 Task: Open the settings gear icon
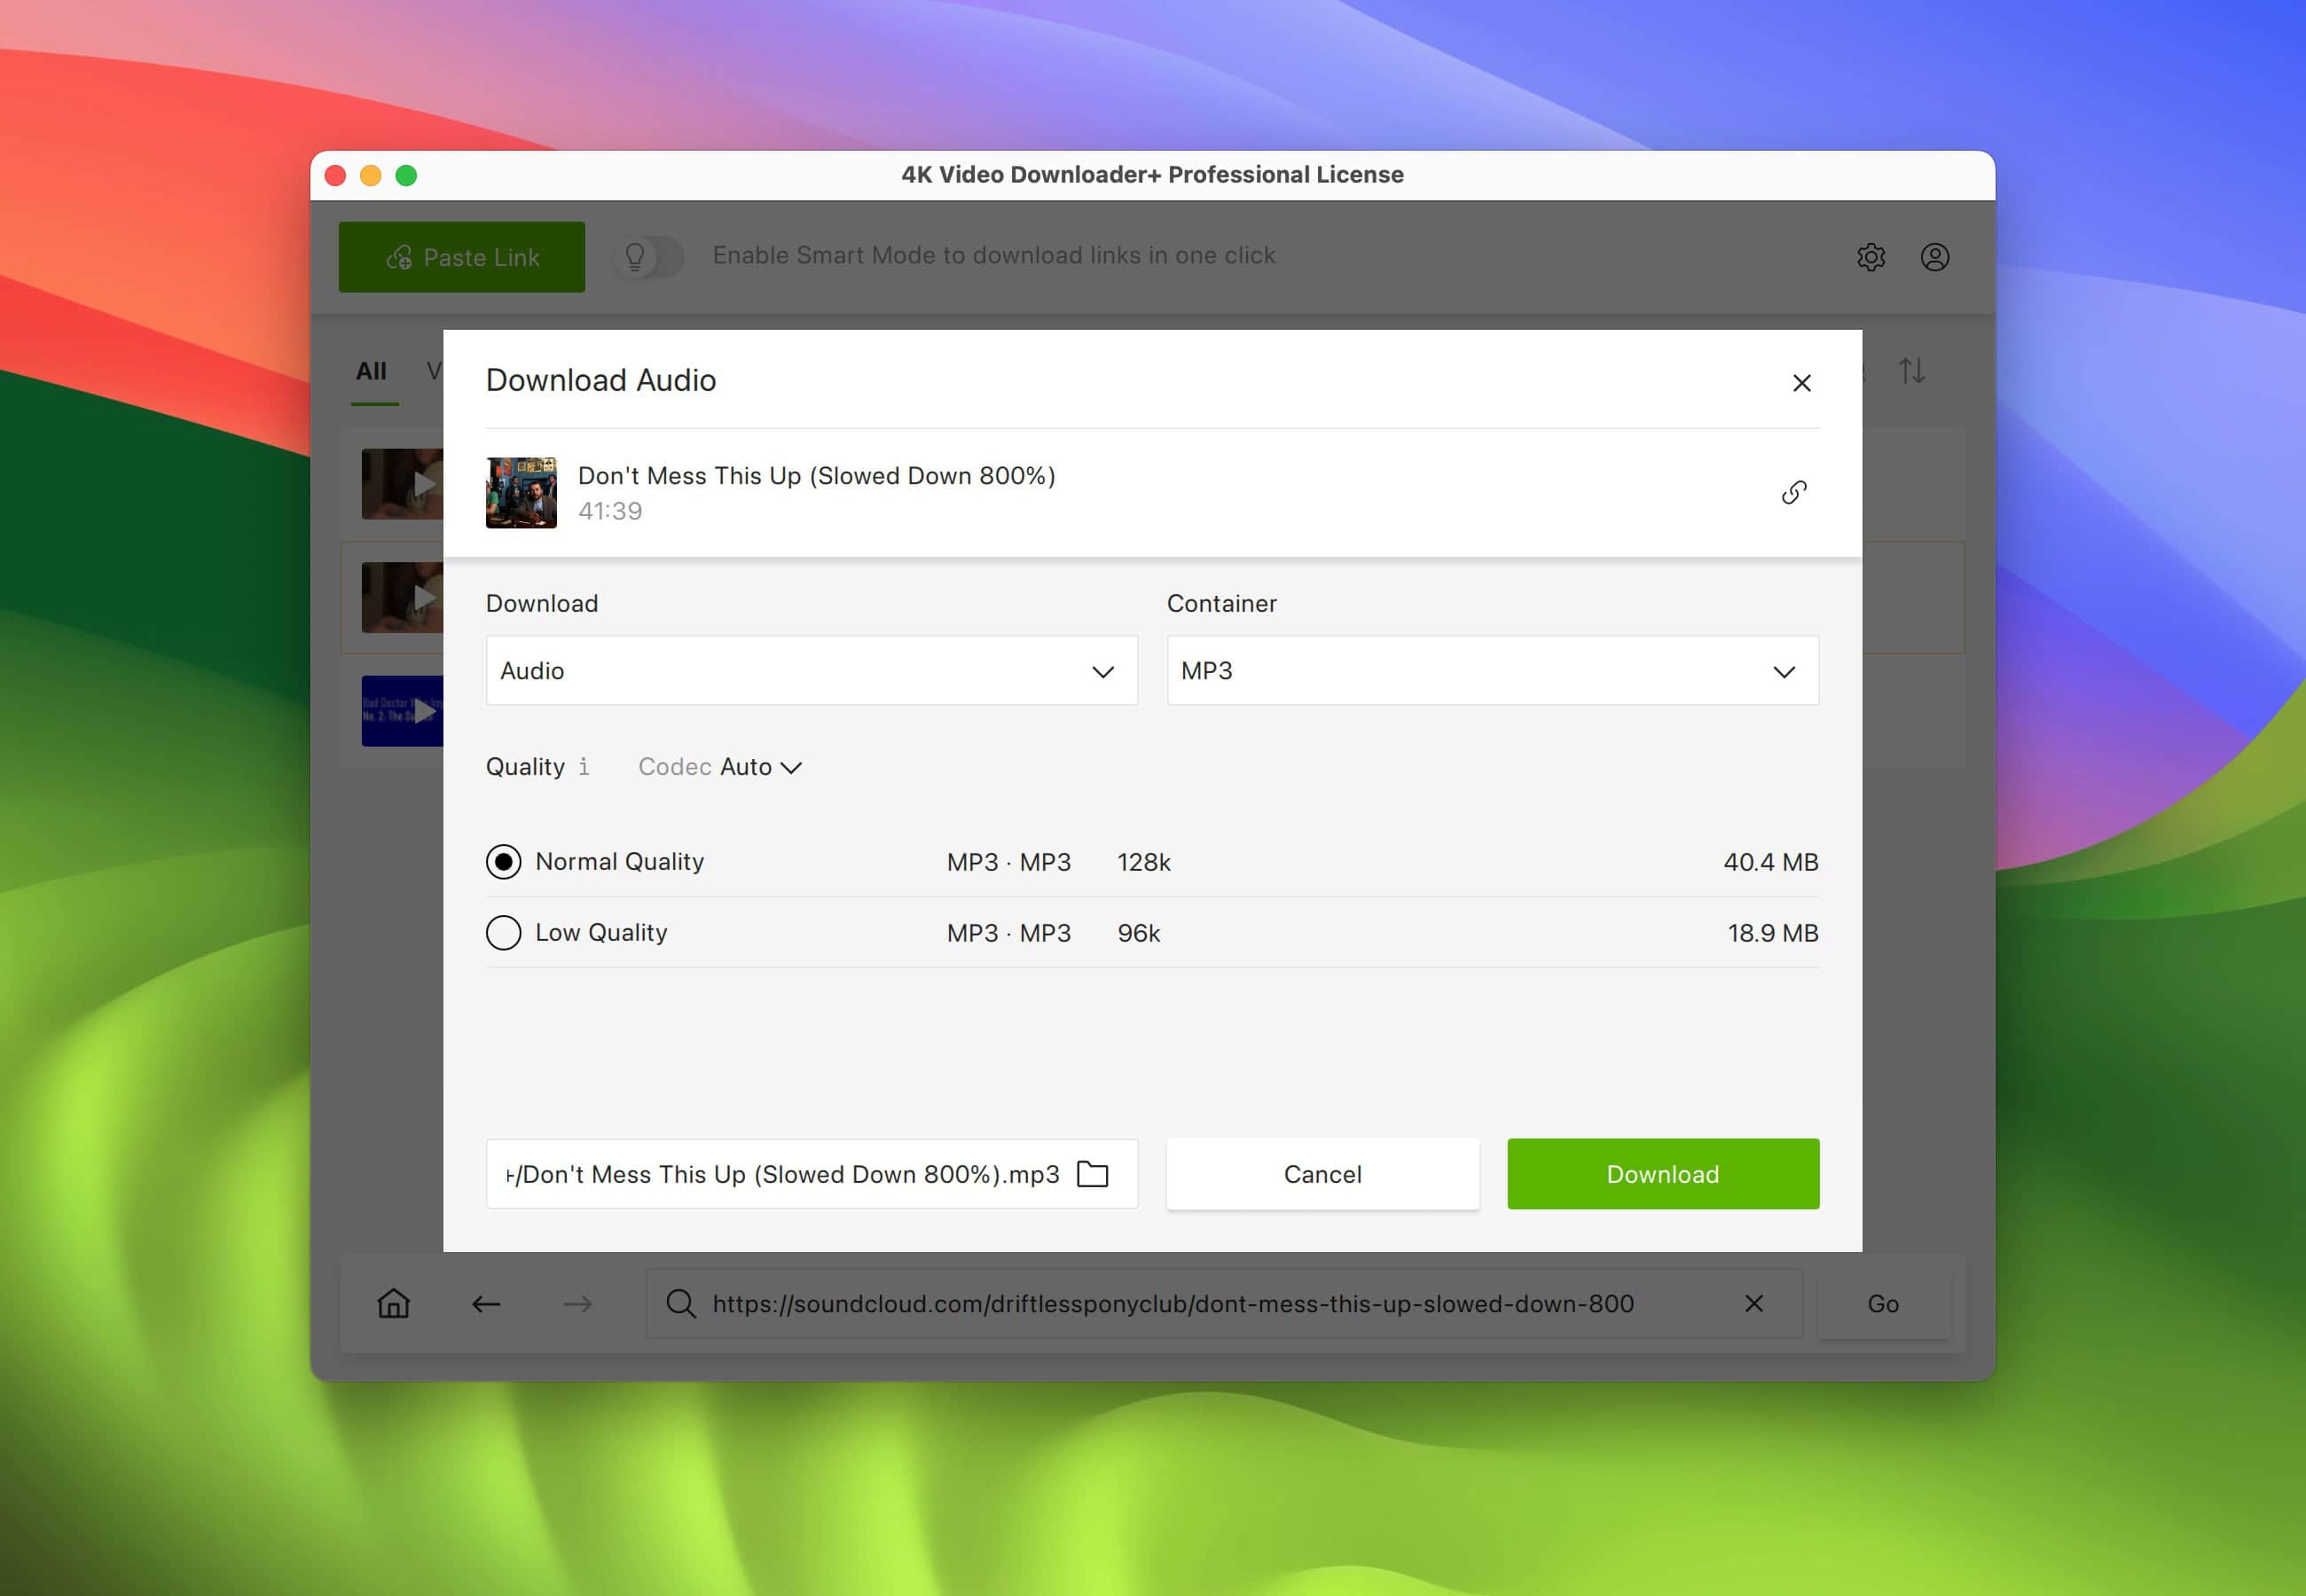(1871, 257)
